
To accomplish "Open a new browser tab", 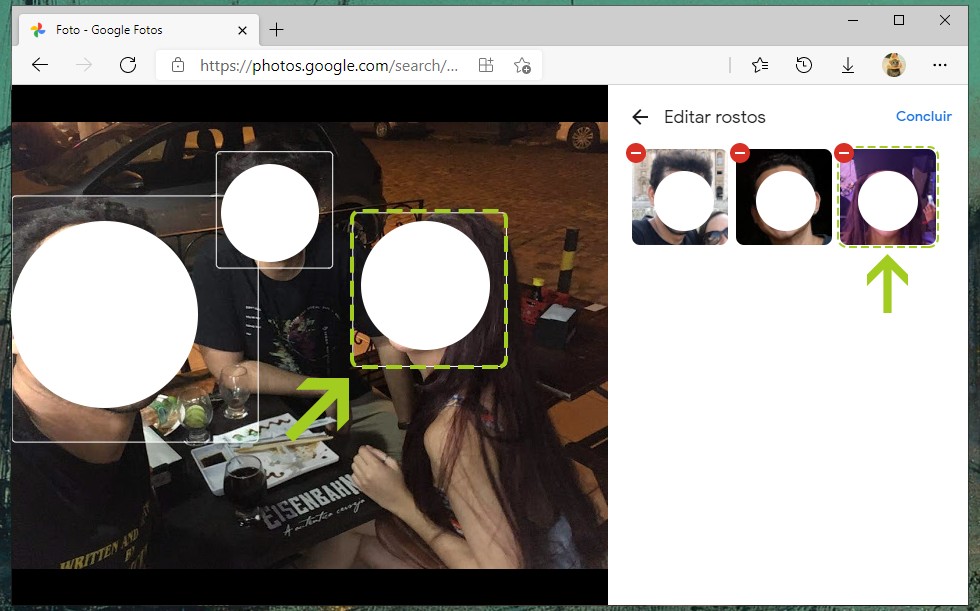I will [277, 29].
